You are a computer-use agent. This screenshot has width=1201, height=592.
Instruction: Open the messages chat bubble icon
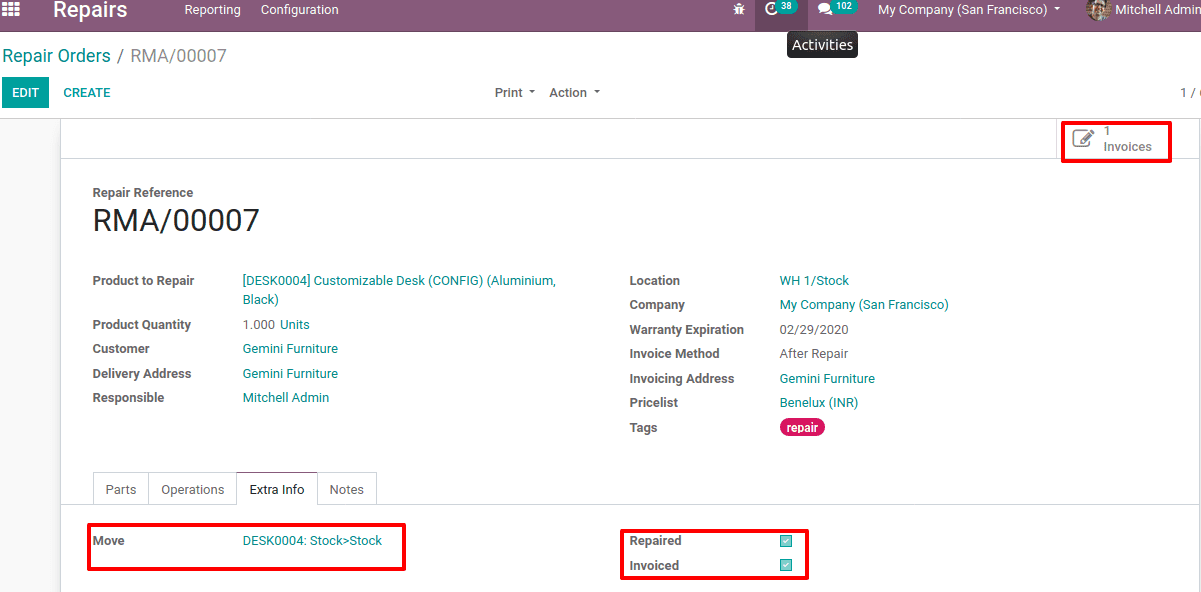pos(825,9)
